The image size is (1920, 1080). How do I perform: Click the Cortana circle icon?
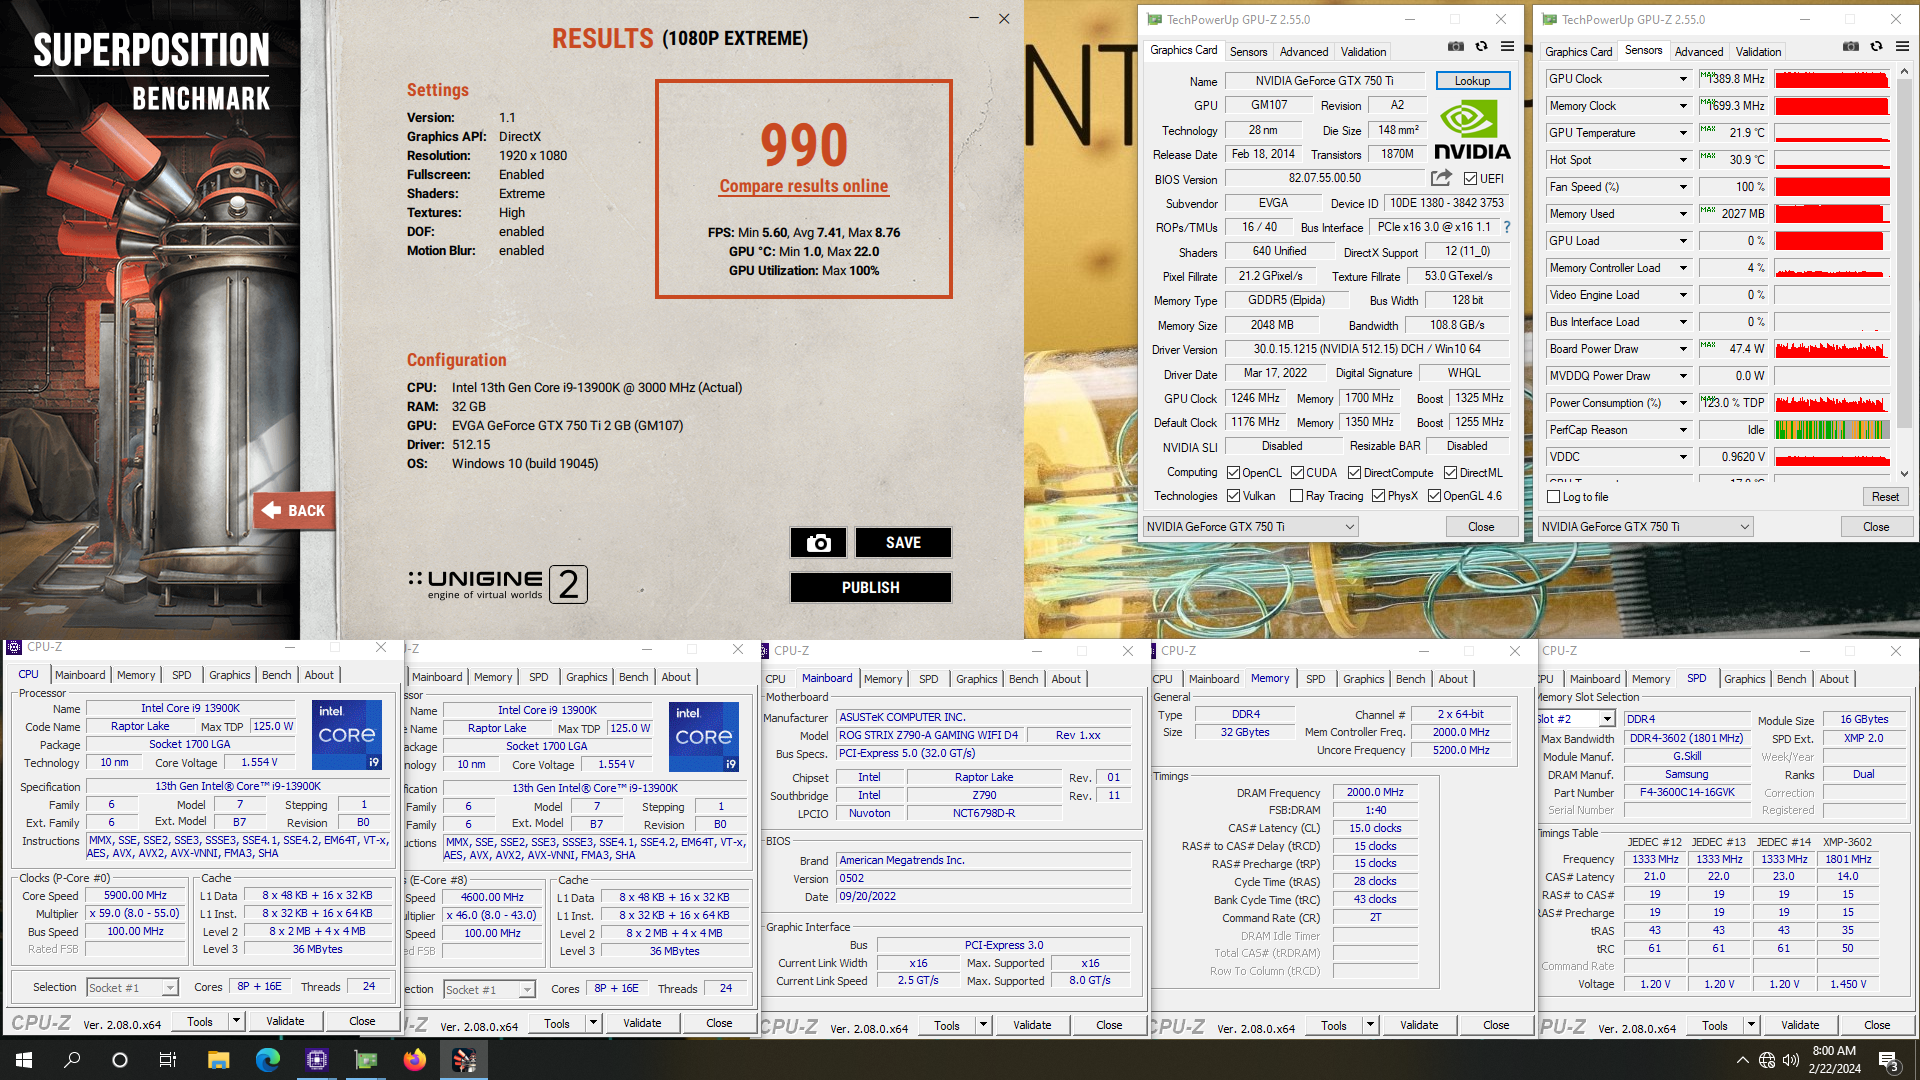click(x=120, y=1060)
